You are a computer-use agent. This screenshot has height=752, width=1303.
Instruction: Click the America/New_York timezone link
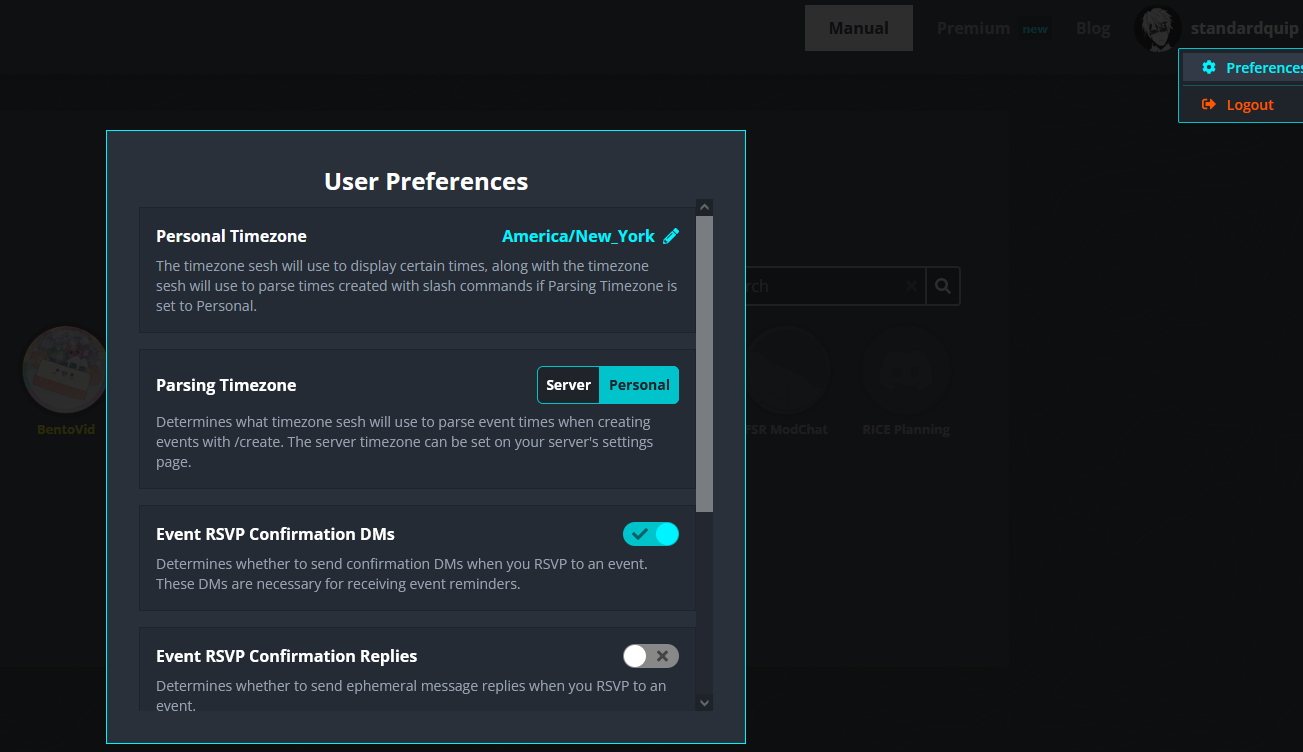click(578, 236)
